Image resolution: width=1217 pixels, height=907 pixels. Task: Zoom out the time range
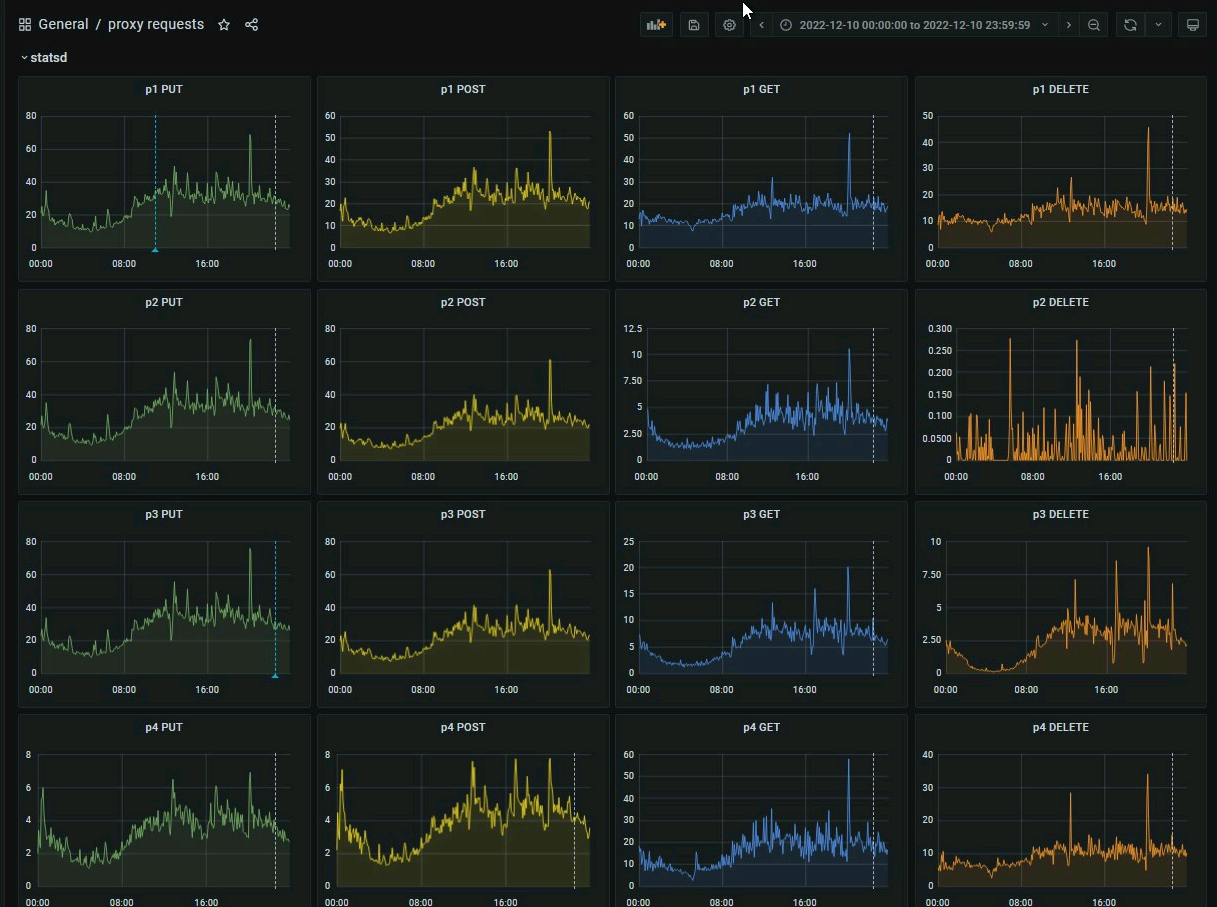[1094, 25]
